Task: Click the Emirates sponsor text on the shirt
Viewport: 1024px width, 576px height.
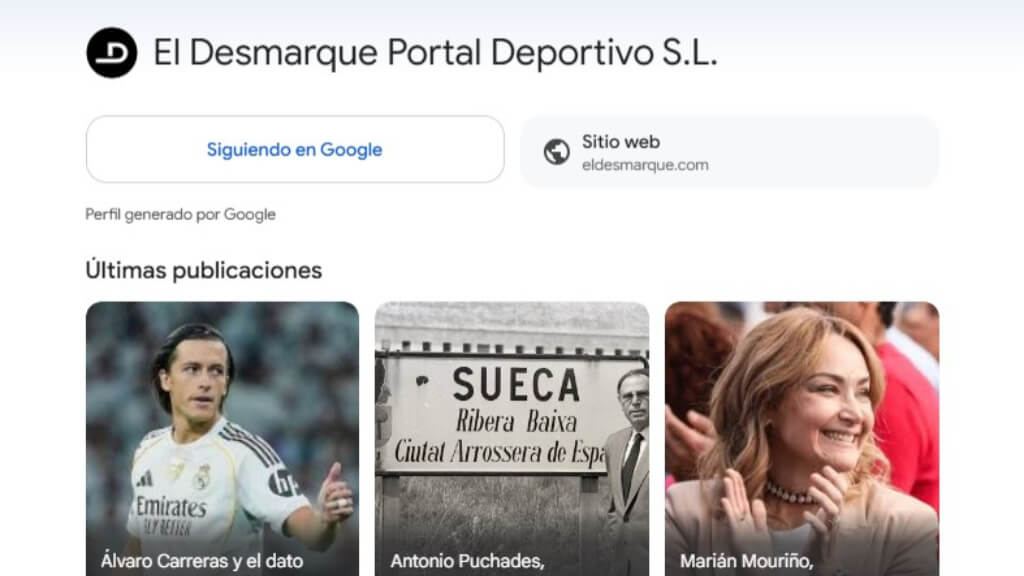Action: click(171, 505)
